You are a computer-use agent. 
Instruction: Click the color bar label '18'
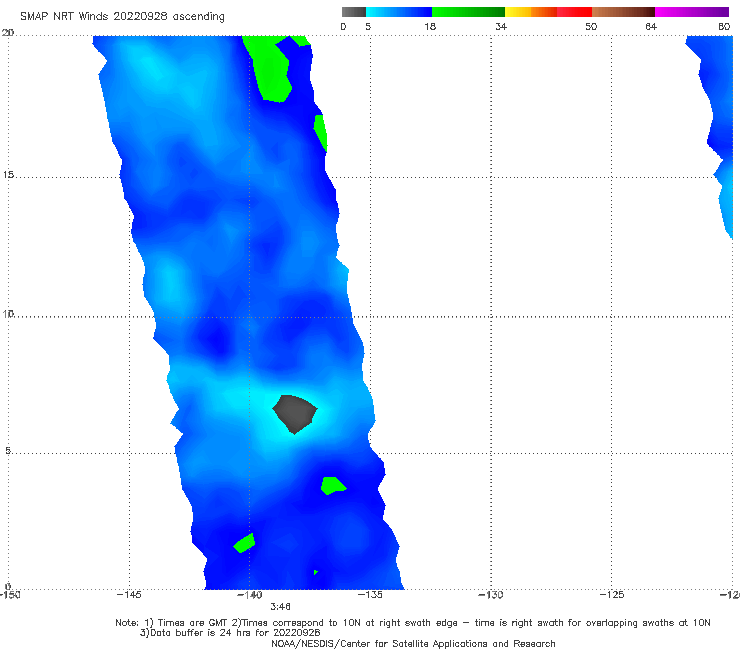(430, 26)
